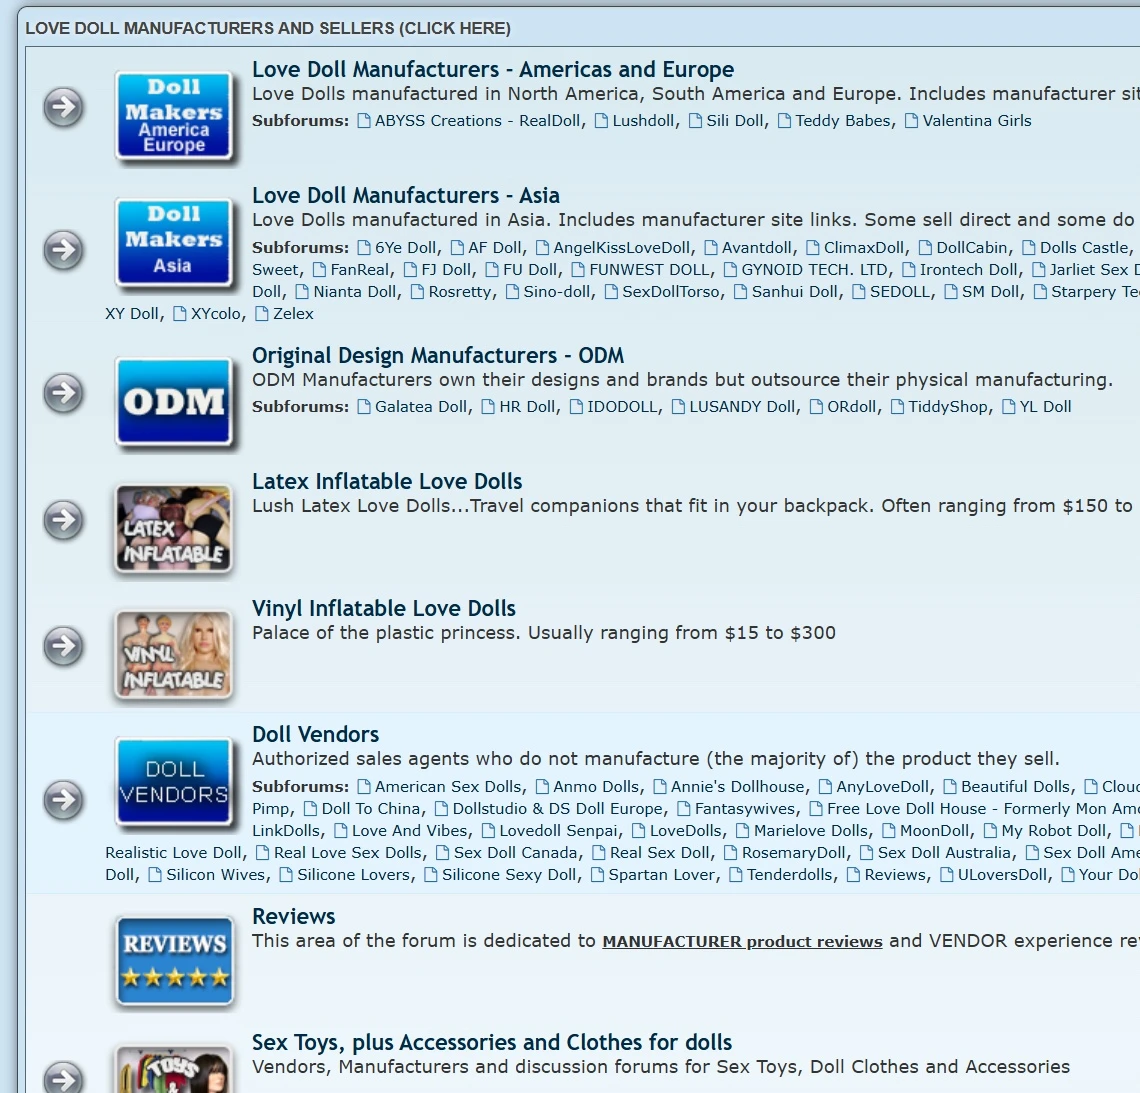Open the Silicon Wives subforum

tap(215, 874)
